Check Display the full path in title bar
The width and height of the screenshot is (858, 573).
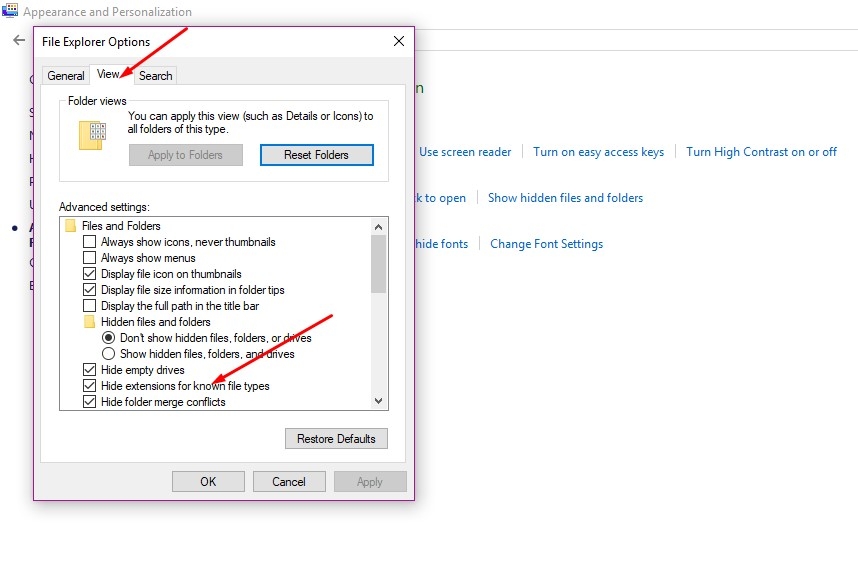[89, 305]
